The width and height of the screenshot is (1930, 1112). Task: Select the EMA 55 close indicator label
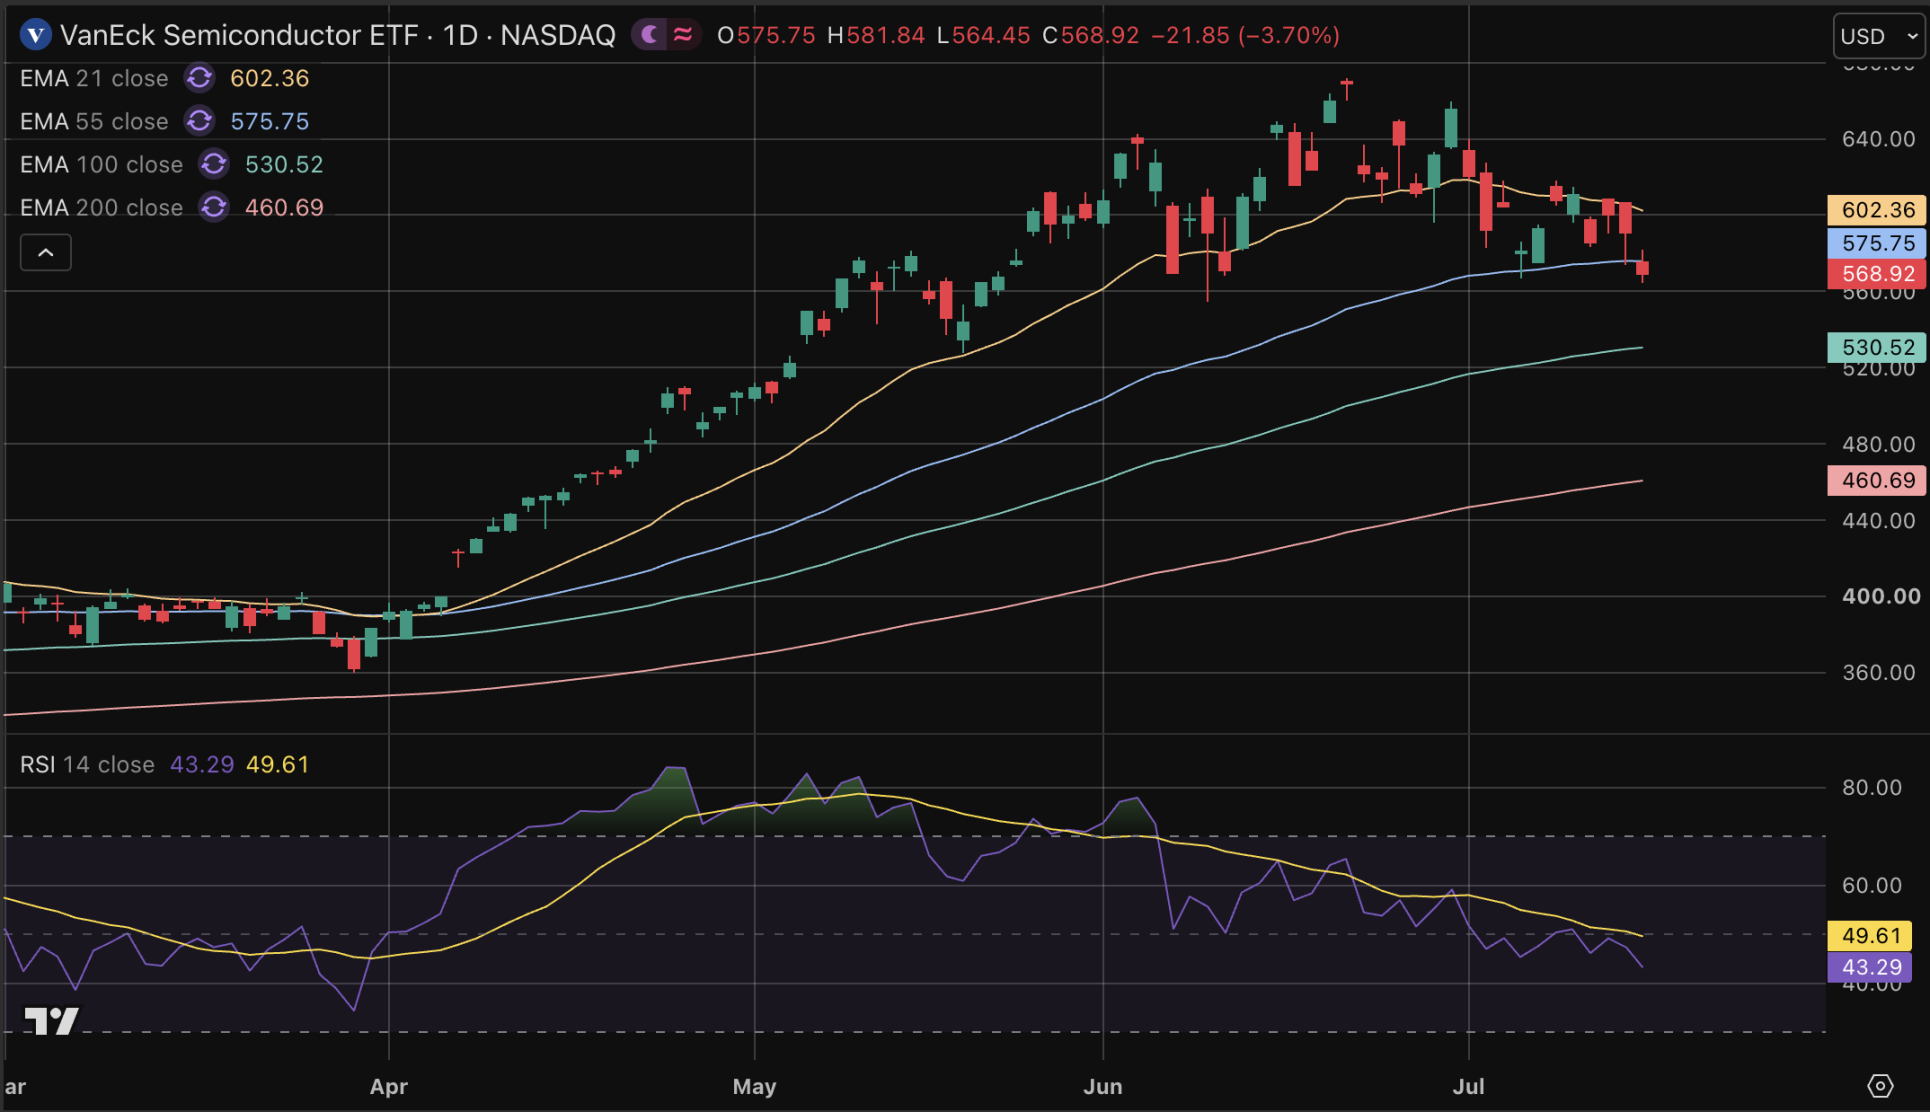tap(94, 121)
